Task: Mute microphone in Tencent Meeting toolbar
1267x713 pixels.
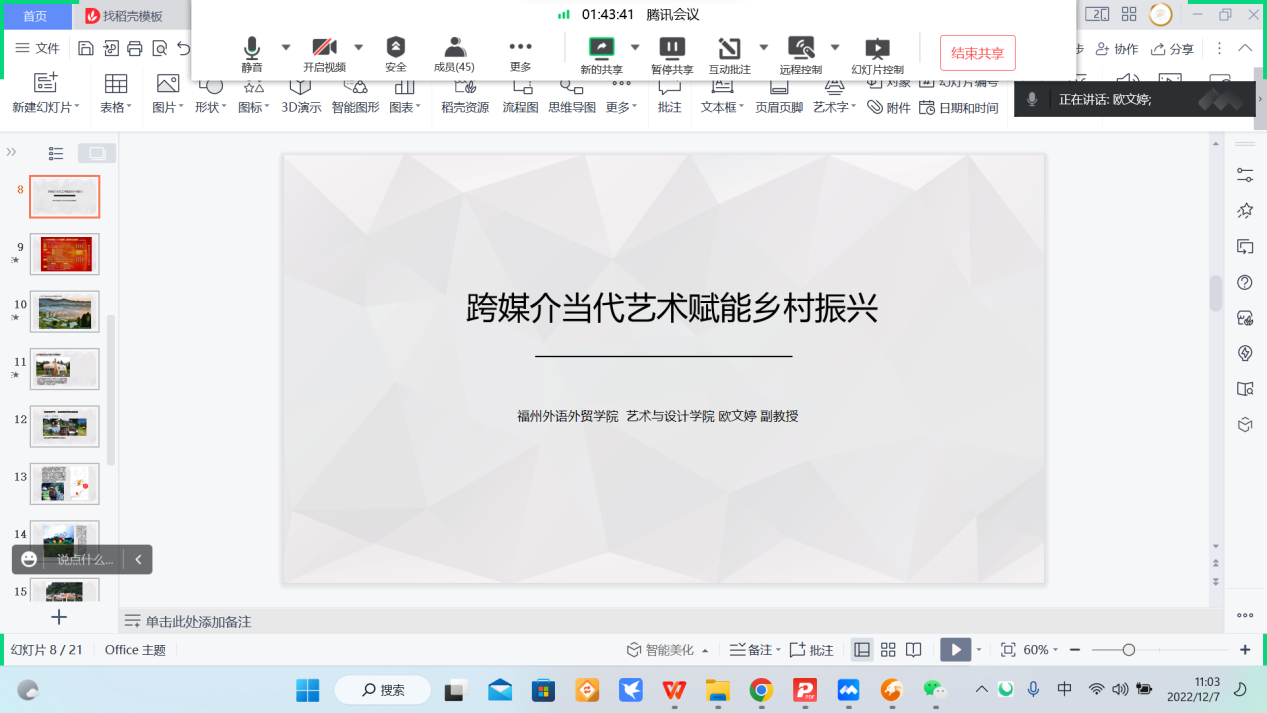Action: pos(252,53)
